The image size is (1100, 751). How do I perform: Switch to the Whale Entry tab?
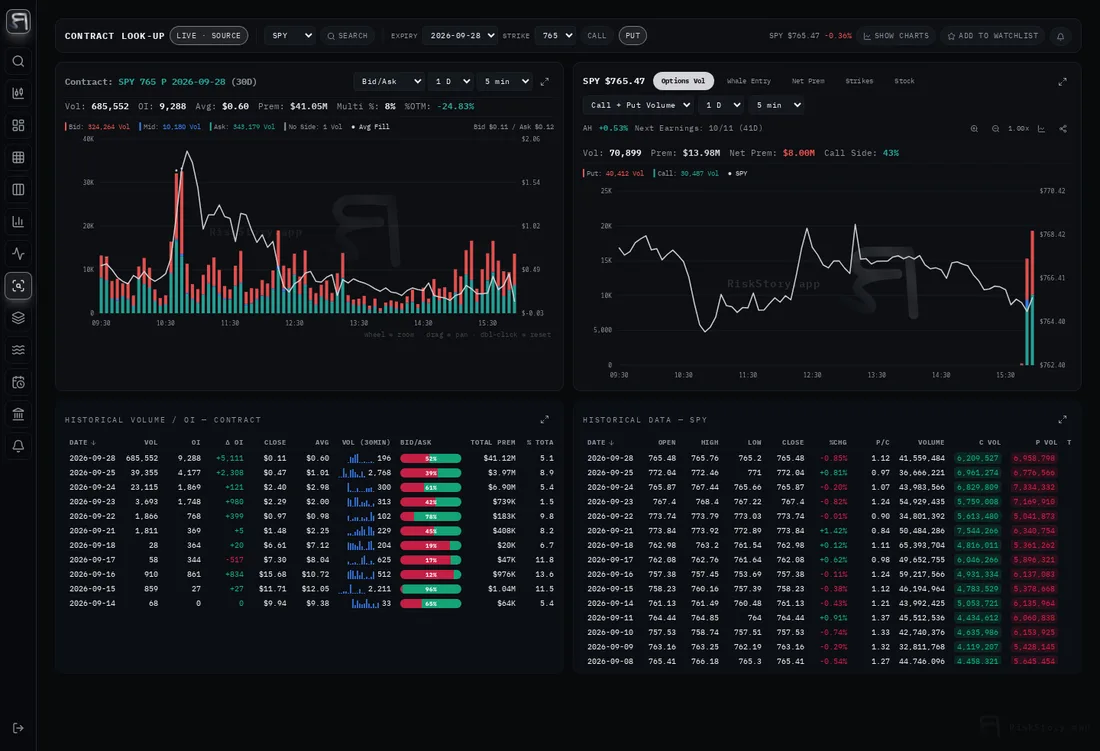click(x=749, y=81)
